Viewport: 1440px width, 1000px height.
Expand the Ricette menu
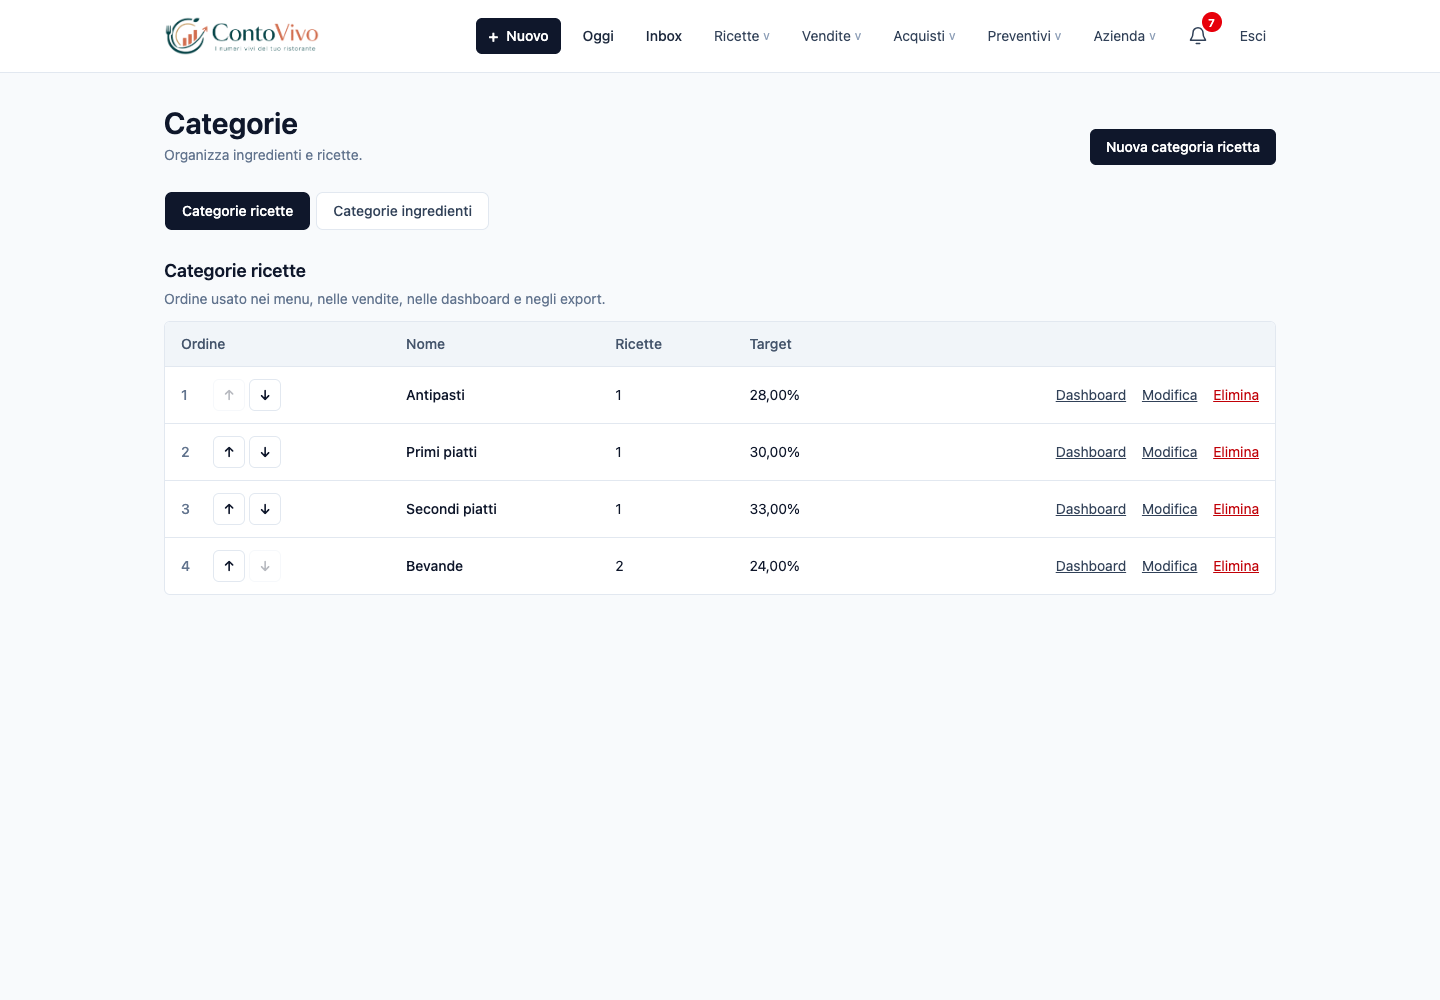[x=742, y=36]
